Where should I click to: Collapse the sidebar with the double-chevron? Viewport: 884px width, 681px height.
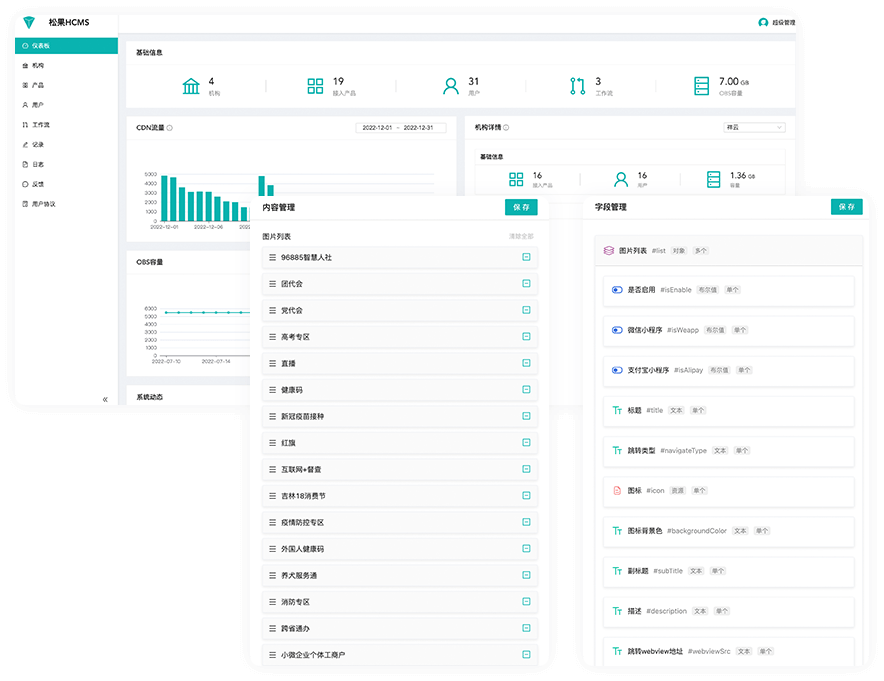(x=105, y=399)
